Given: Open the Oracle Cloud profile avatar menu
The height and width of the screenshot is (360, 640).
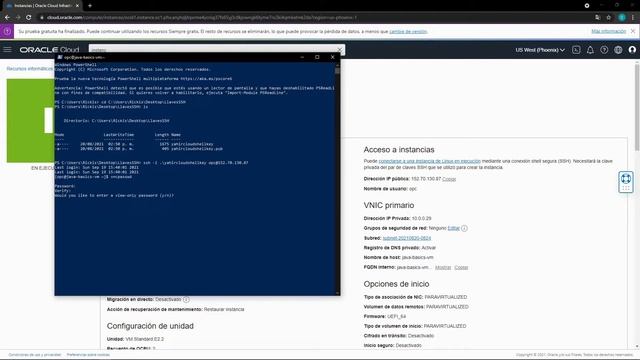Looking at the screenshot, I should coord(632,50).
